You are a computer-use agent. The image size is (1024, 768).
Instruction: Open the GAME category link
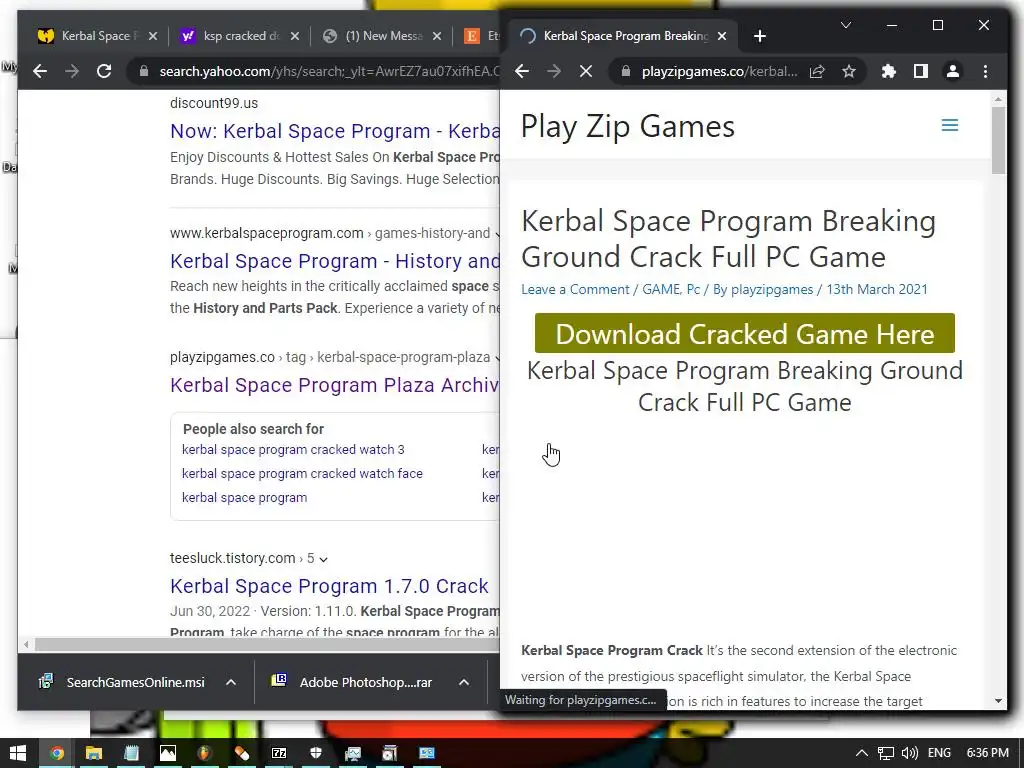(x=661, y=289)
